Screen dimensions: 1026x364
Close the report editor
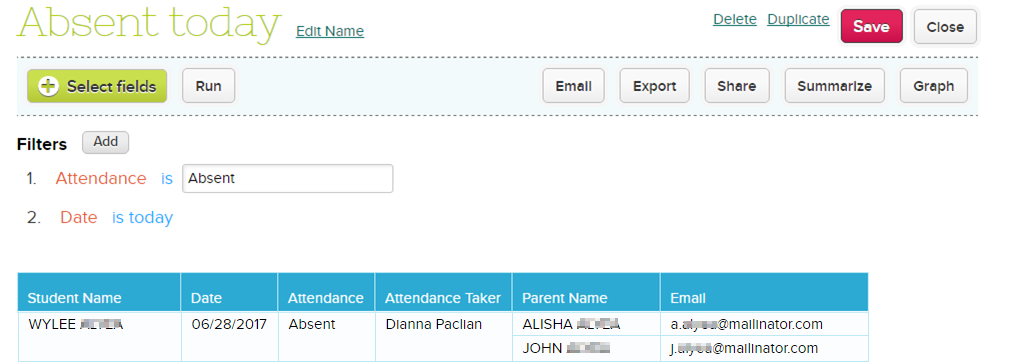945,27
